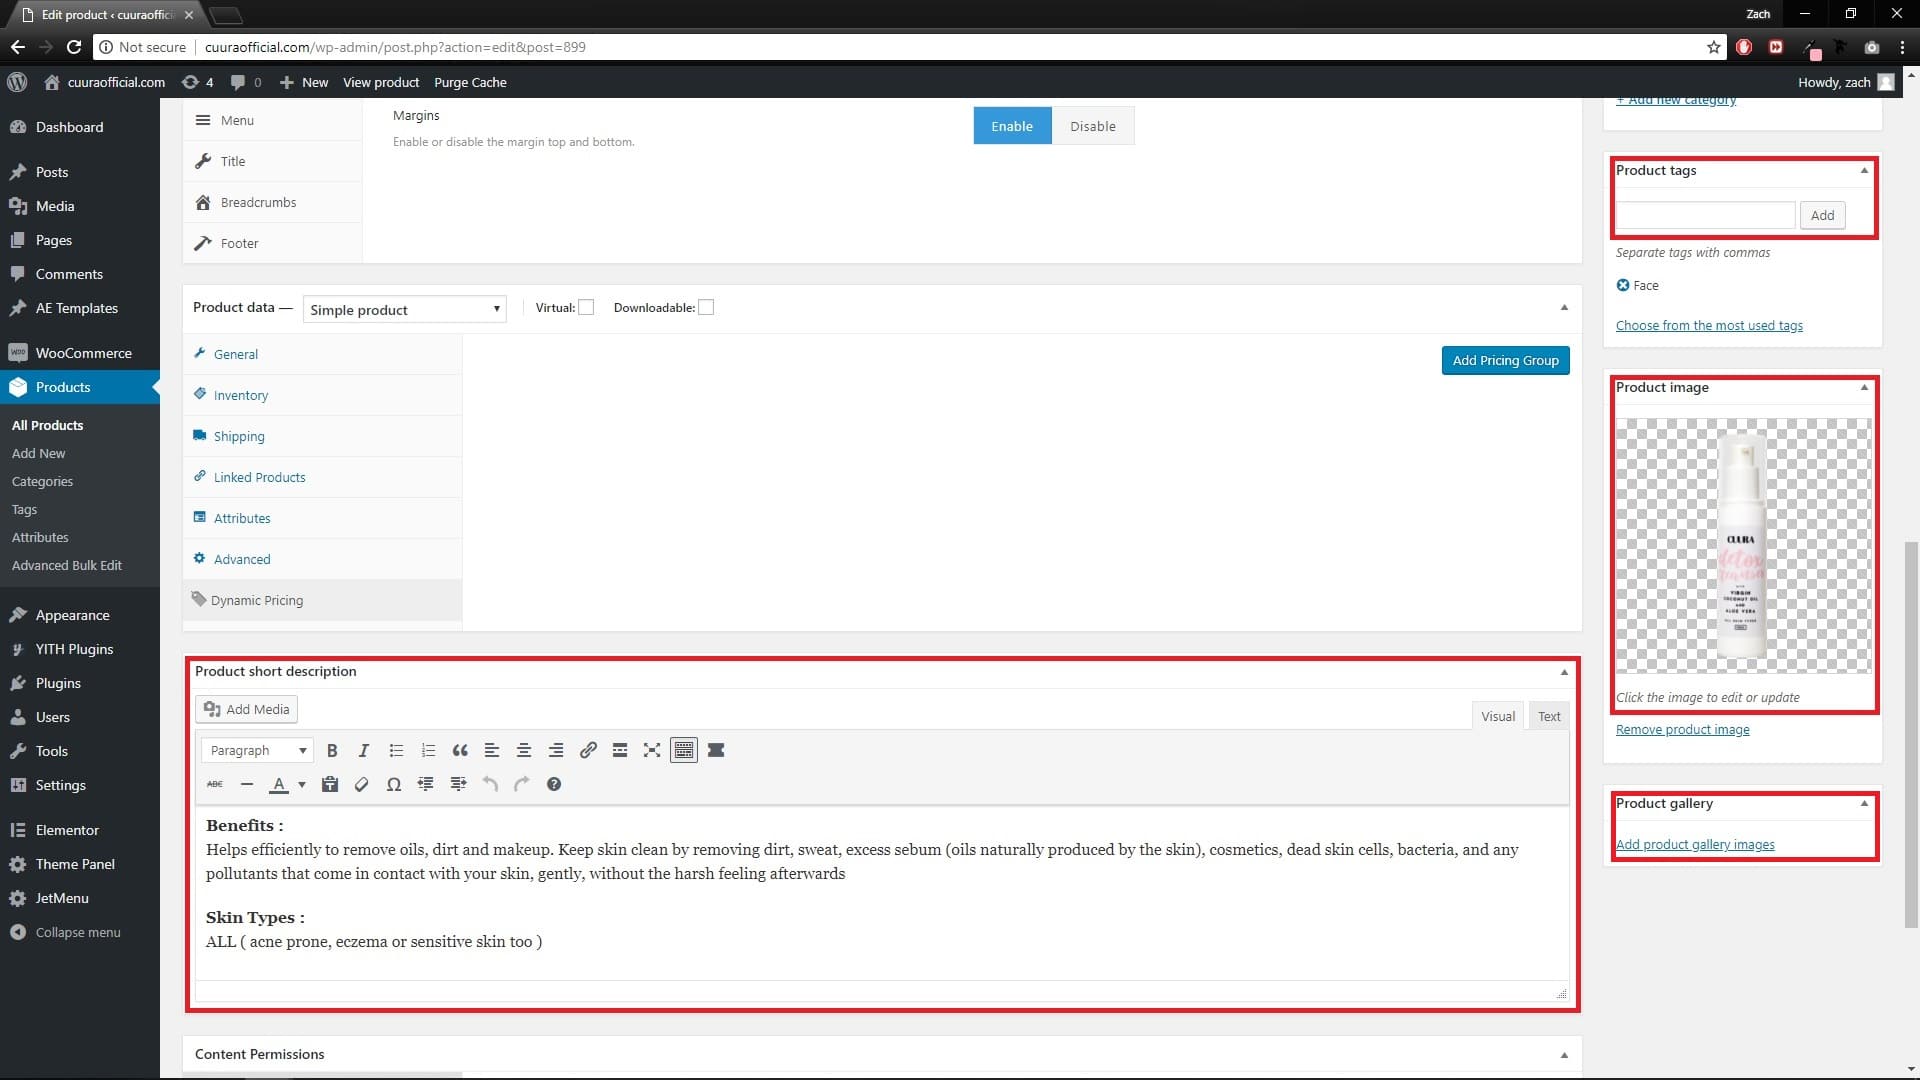1920x1080 pixels.
Task: Click the coupon shortcode icon in editor toolbar
Action: point(716,750)
